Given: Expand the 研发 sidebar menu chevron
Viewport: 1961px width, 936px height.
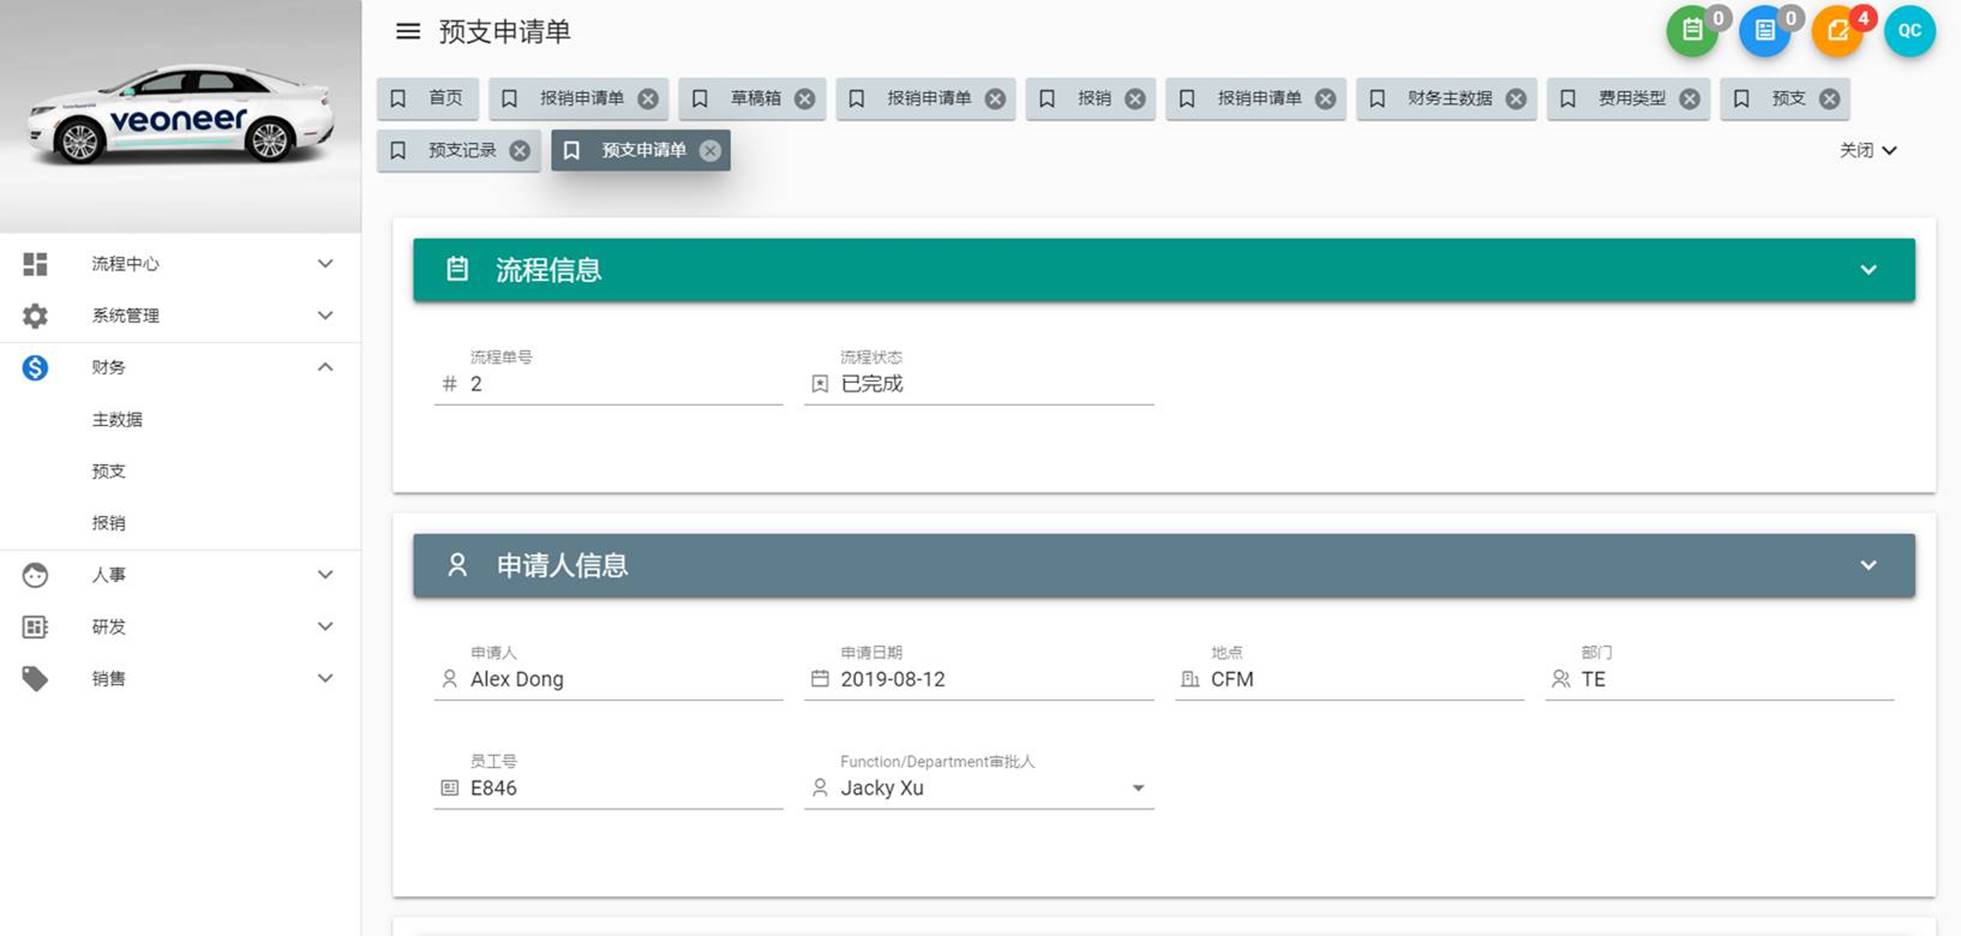Looking at the screenshot, I should (325, 627).
